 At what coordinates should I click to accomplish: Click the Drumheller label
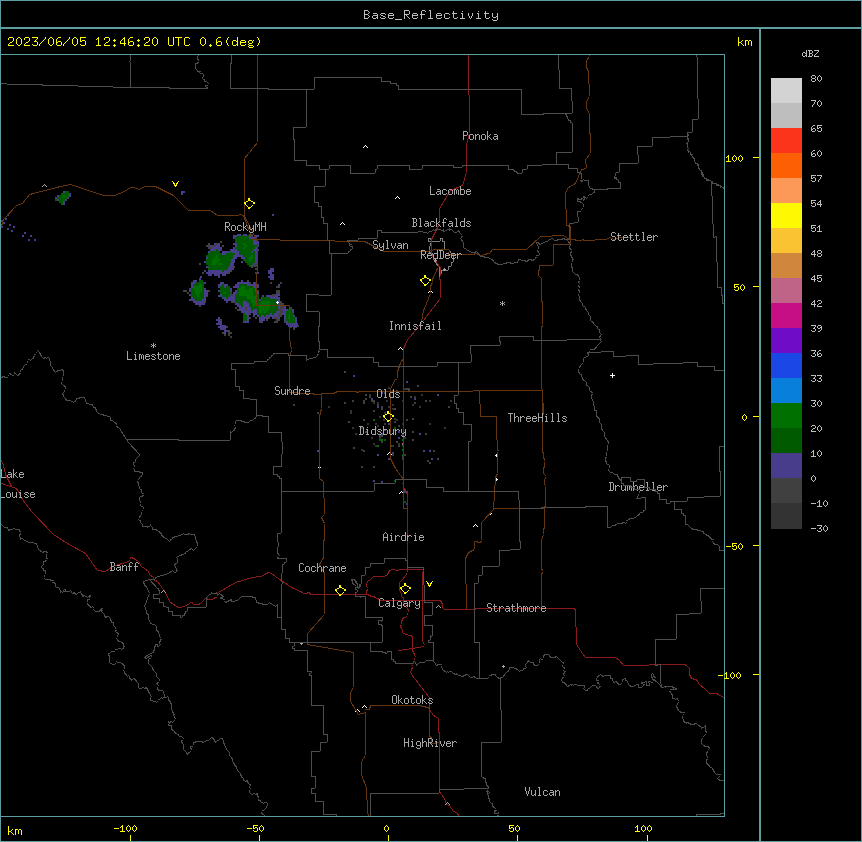point(638,487)
